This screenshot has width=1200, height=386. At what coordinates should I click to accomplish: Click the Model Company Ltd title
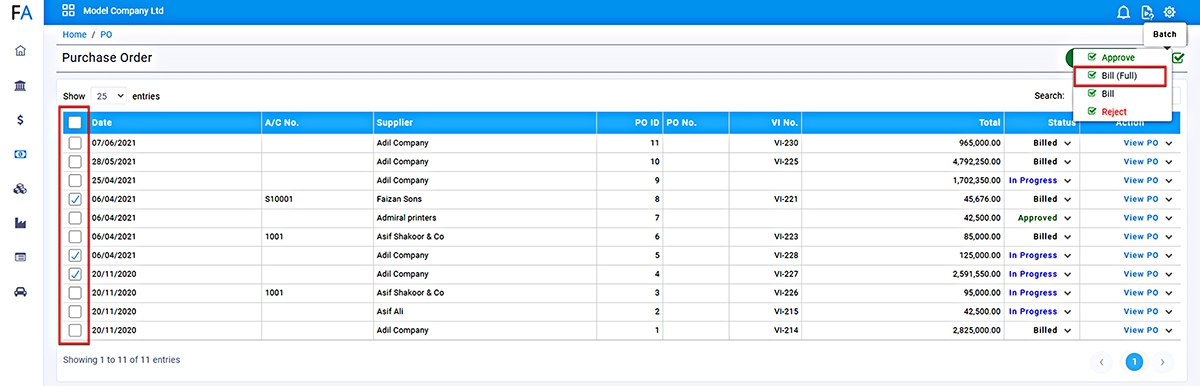pos(124,12)
